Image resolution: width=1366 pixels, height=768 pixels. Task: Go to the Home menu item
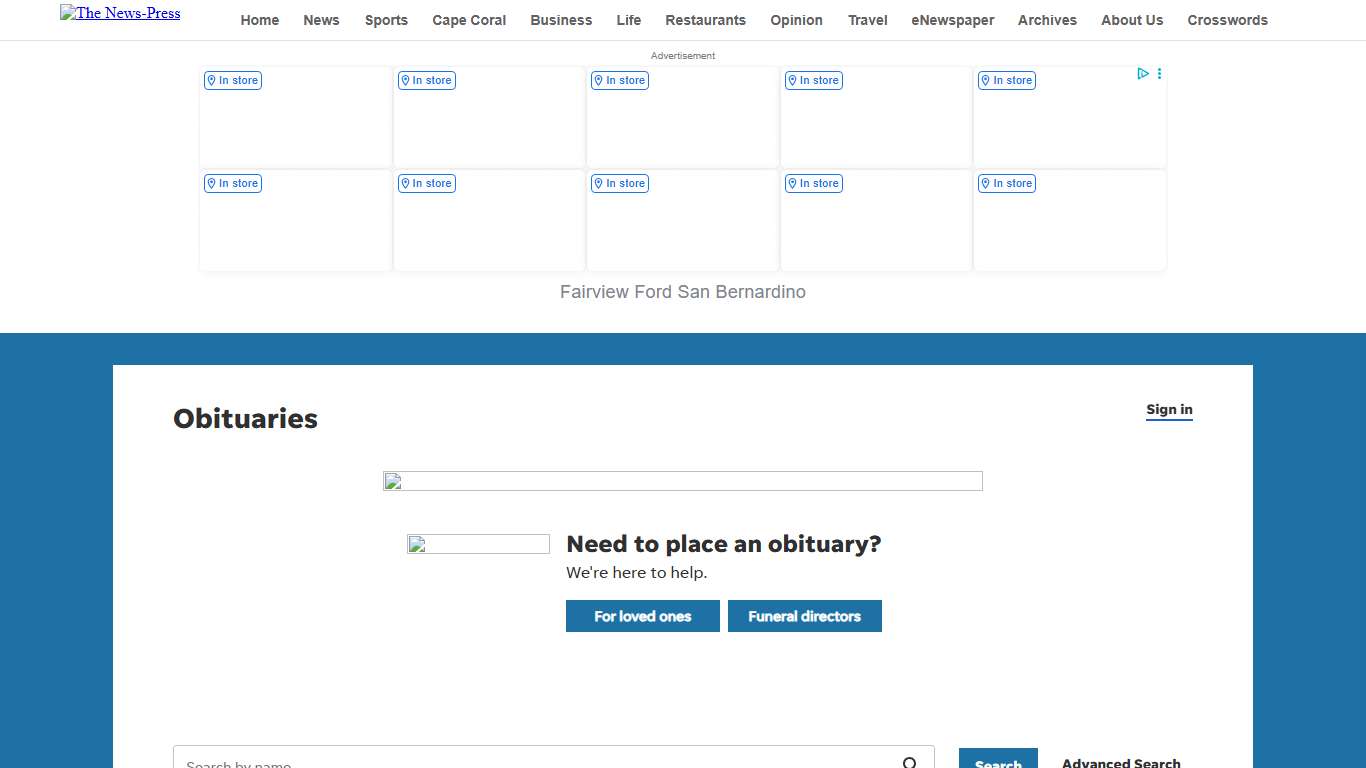pos(260,20)
